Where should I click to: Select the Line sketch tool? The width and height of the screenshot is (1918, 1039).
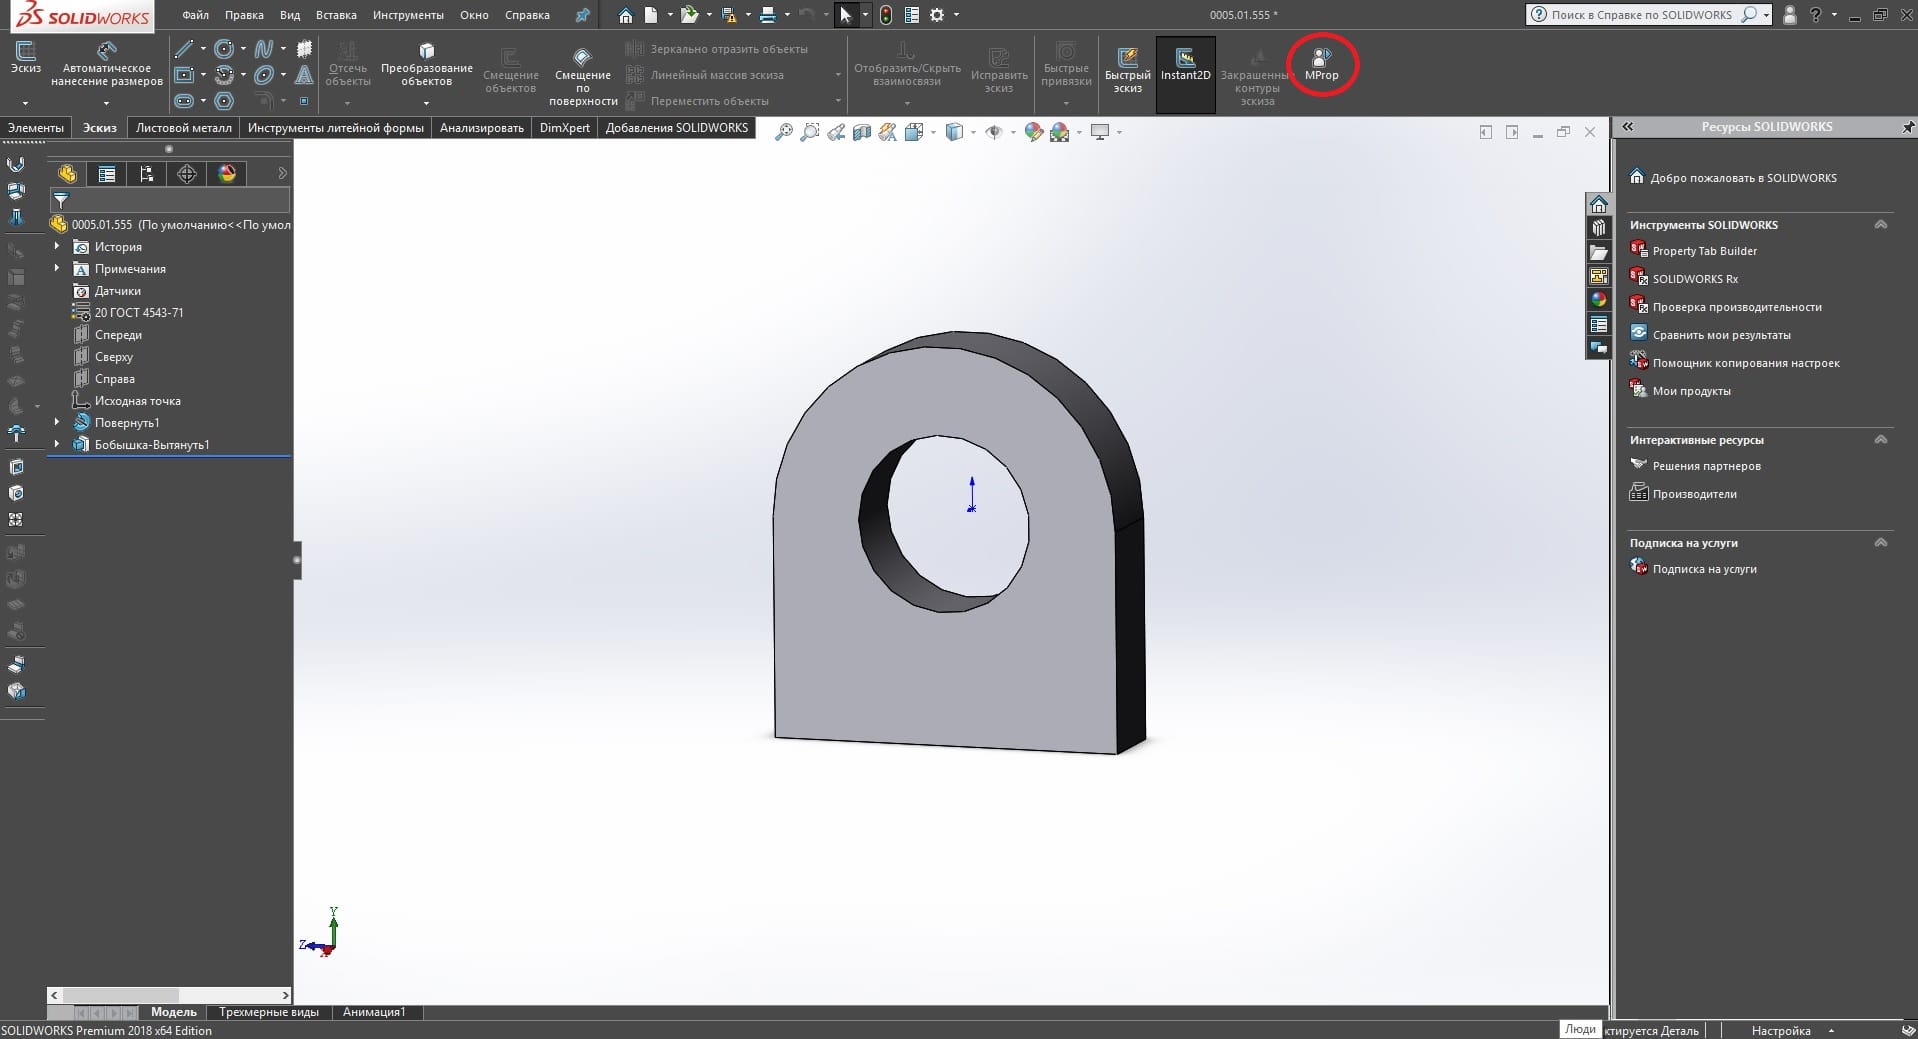[184, 49]
